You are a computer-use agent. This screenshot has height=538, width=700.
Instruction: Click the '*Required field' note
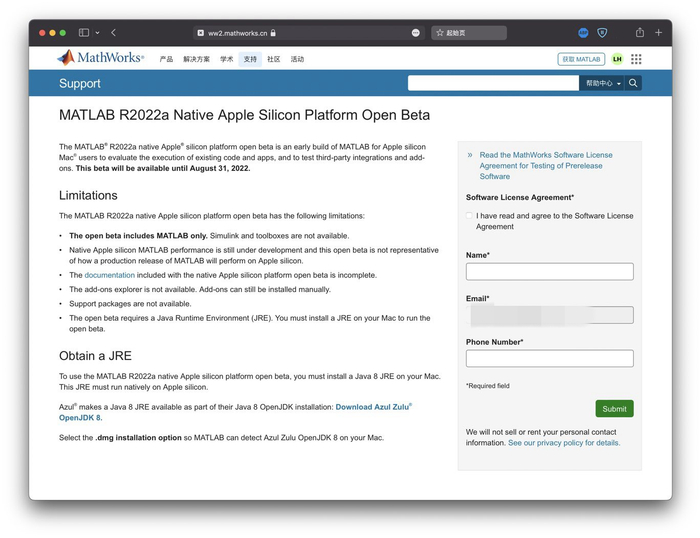(488, 386)
